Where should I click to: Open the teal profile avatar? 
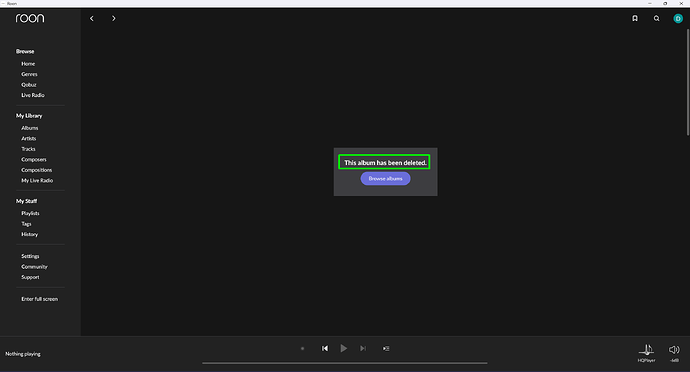pos(678,18)
